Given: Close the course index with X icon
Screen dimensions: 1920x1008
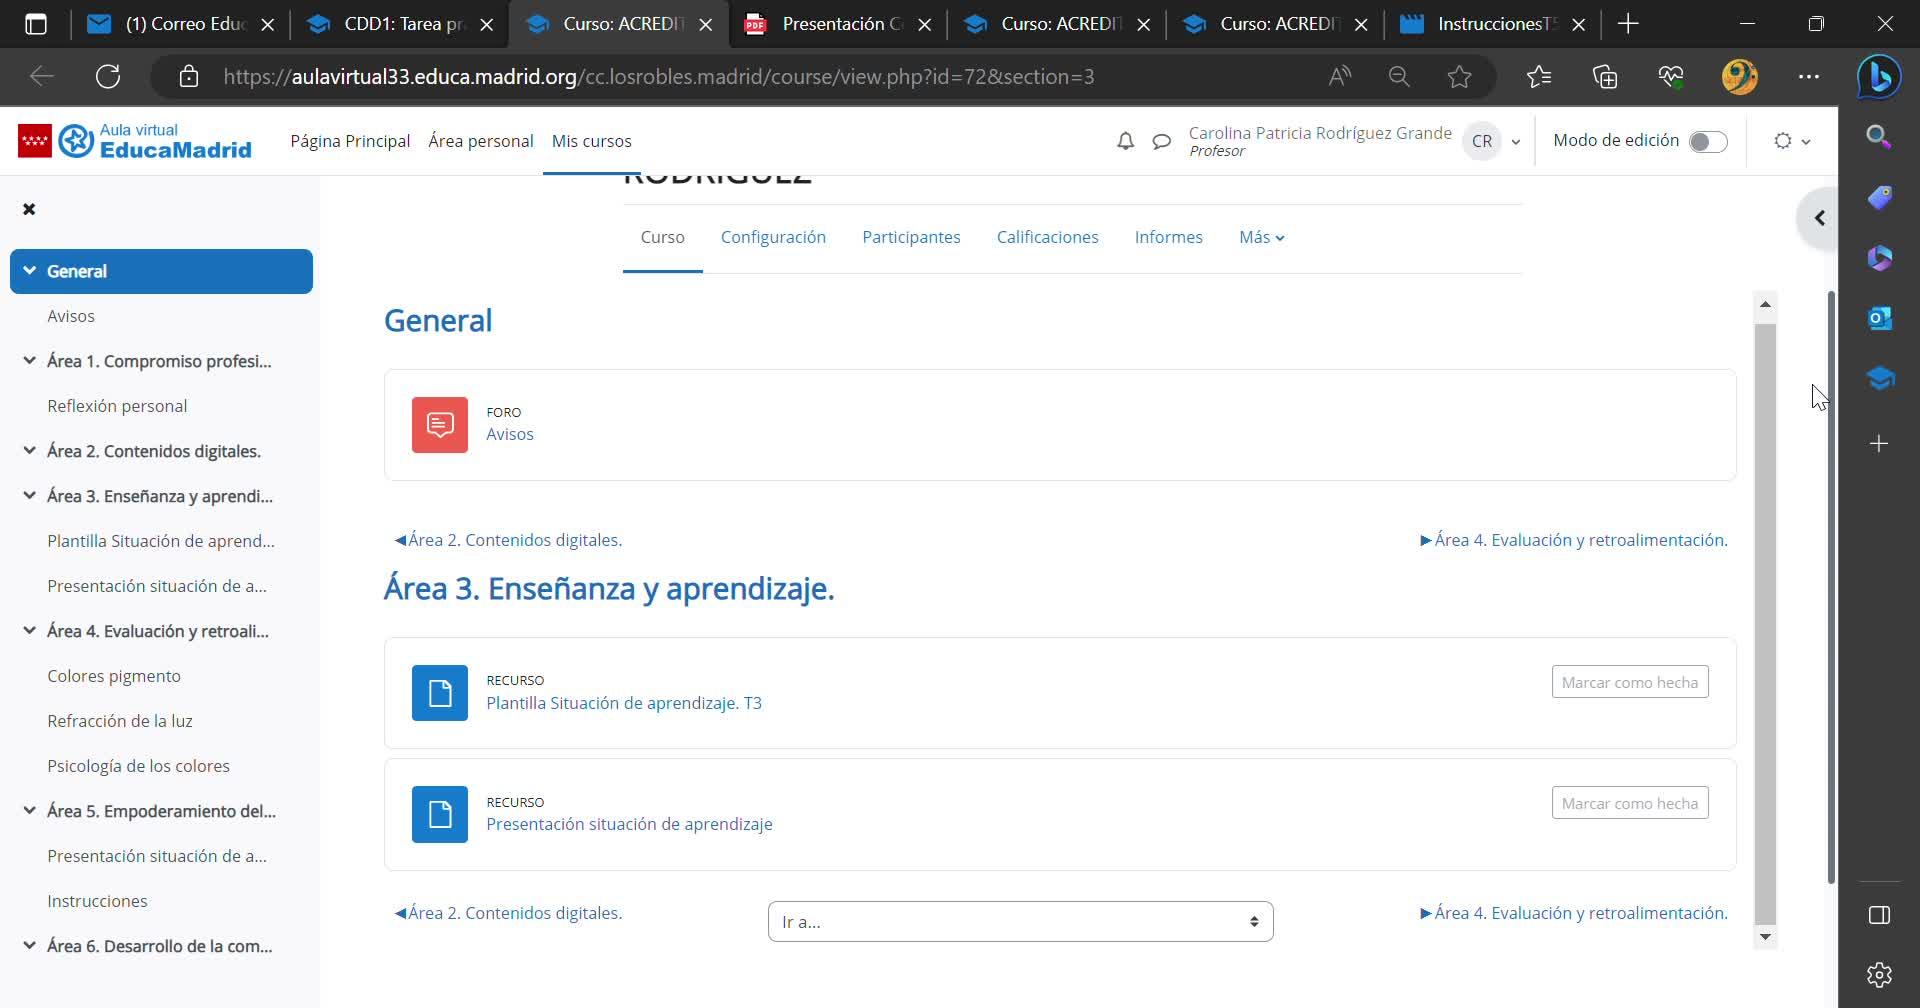Looking at the screenshot, I should tap(29, 209).
